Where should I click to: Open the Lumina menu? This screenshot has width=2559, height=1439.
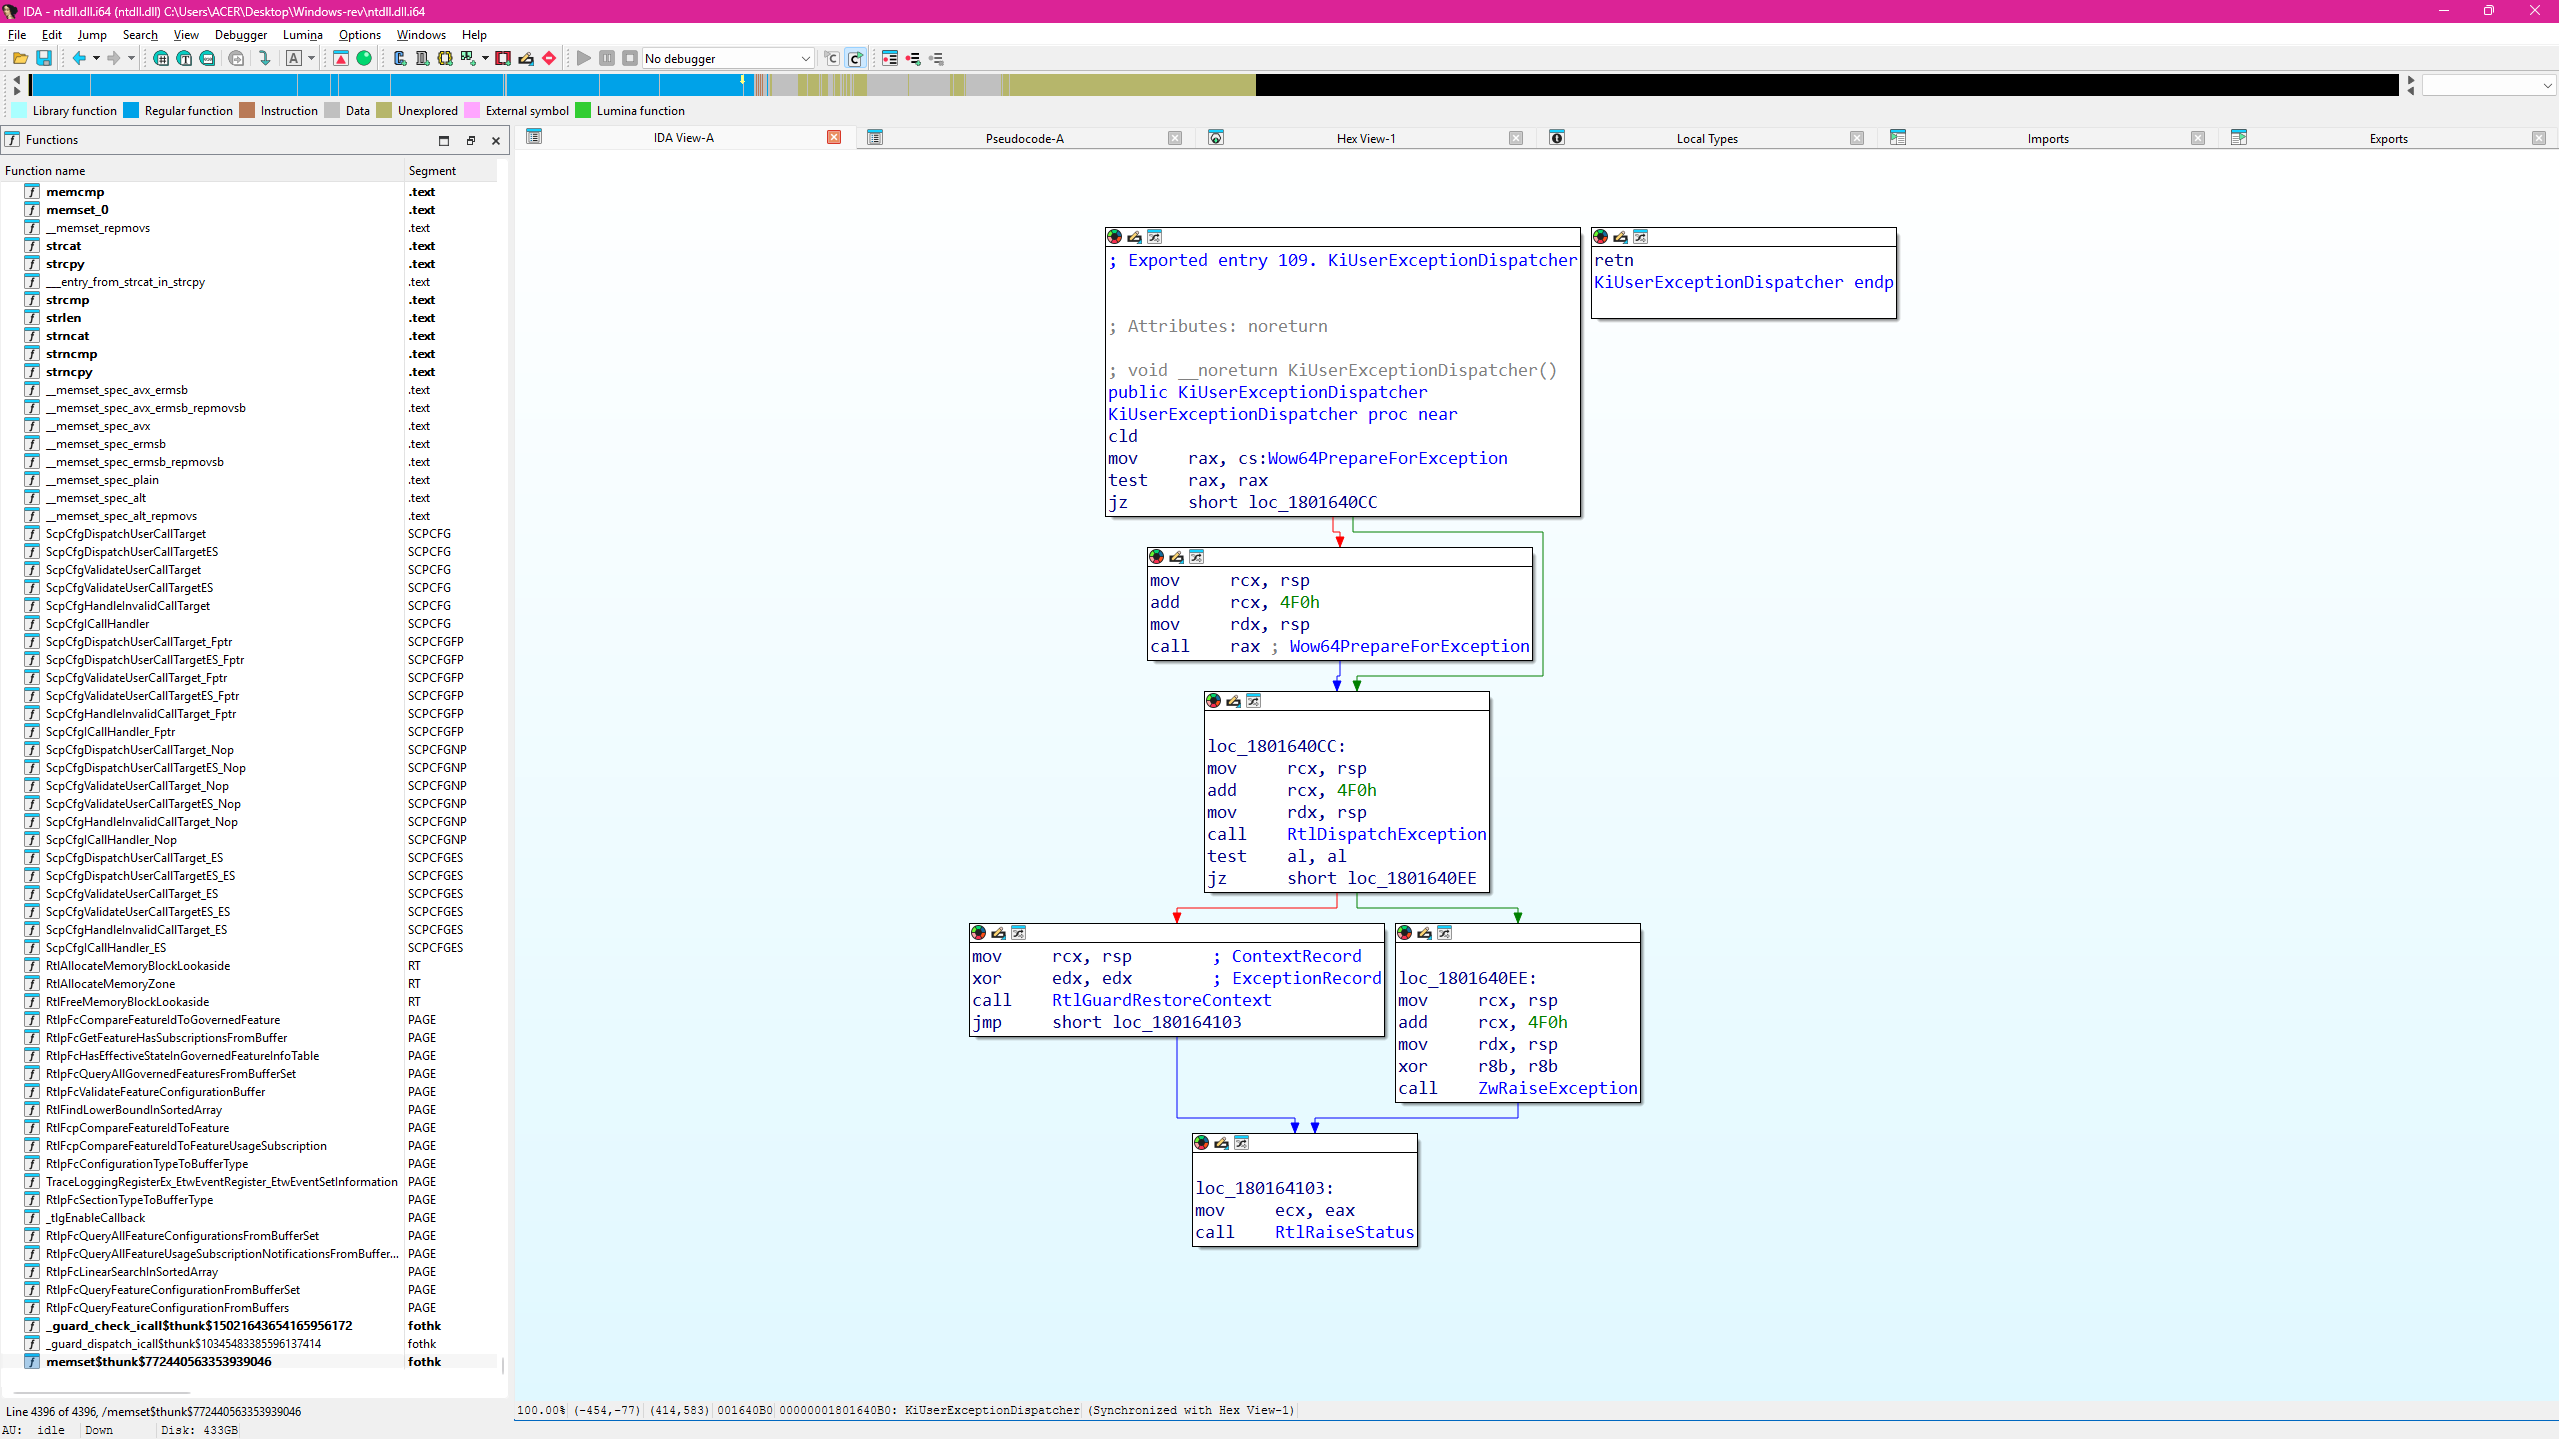303,34
